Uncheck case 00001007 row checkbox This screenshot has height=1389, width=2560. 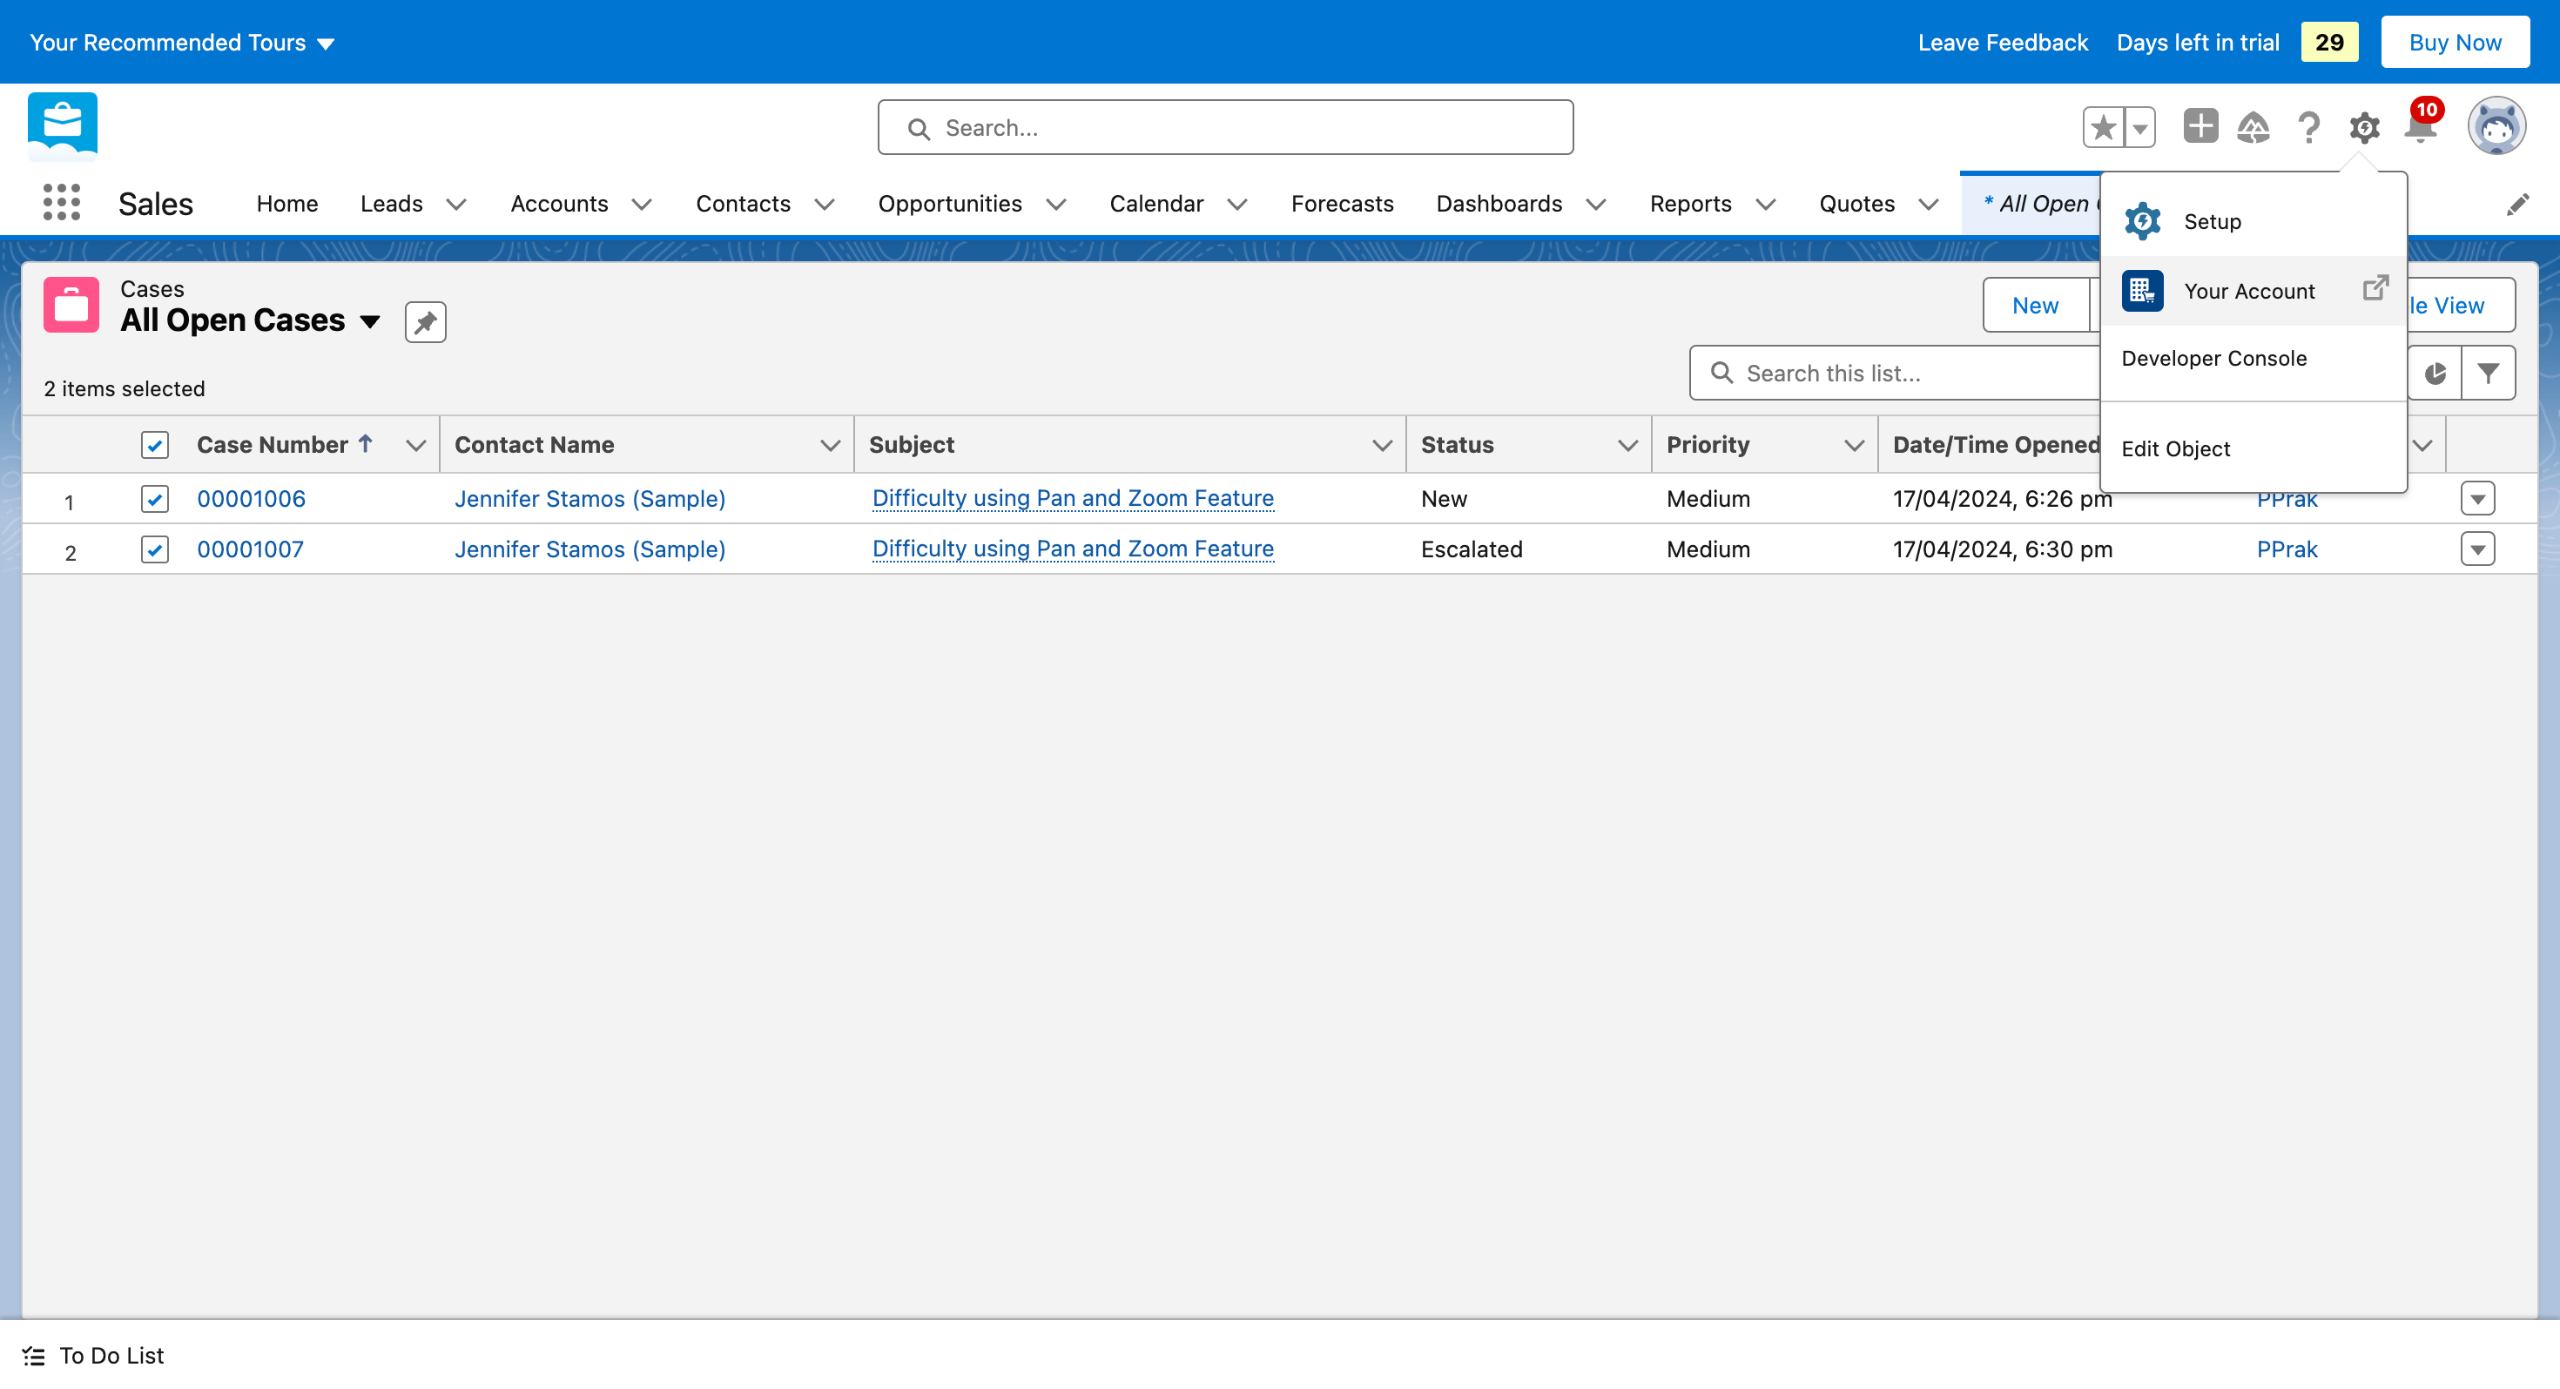(154, 549)
